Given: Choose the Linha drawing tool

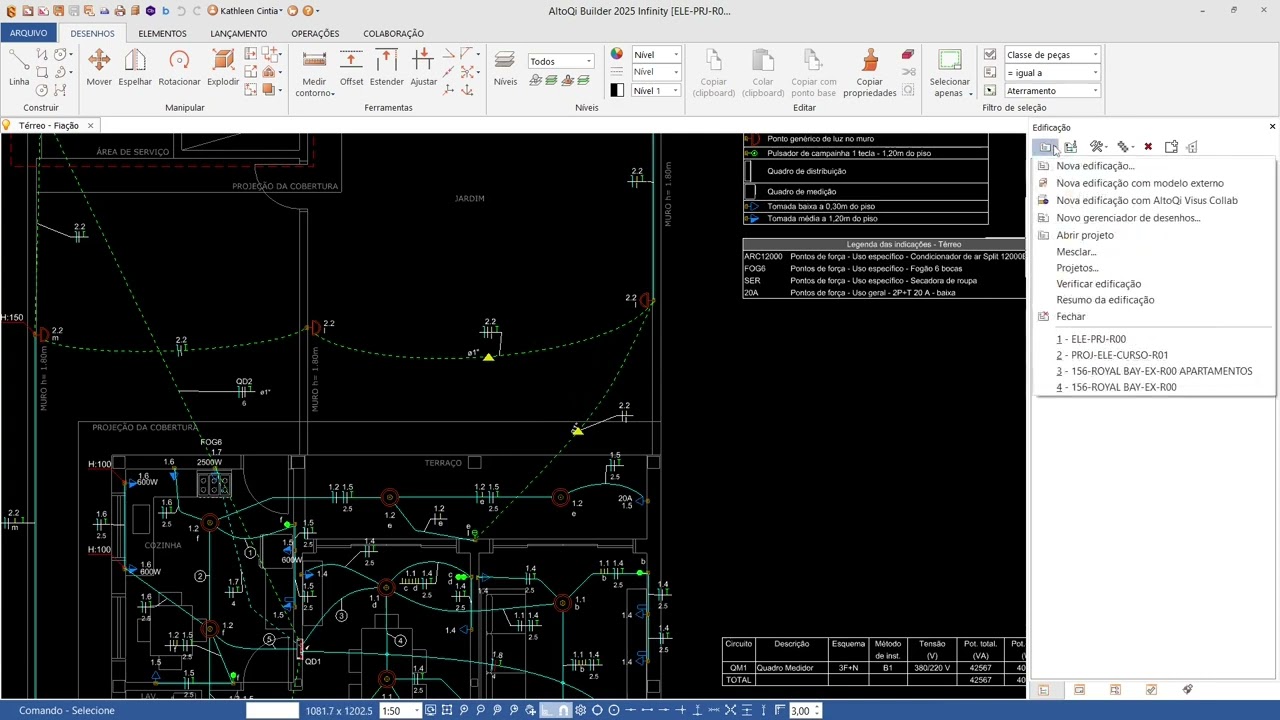Looking at the screenshot, I should point(19,68).
